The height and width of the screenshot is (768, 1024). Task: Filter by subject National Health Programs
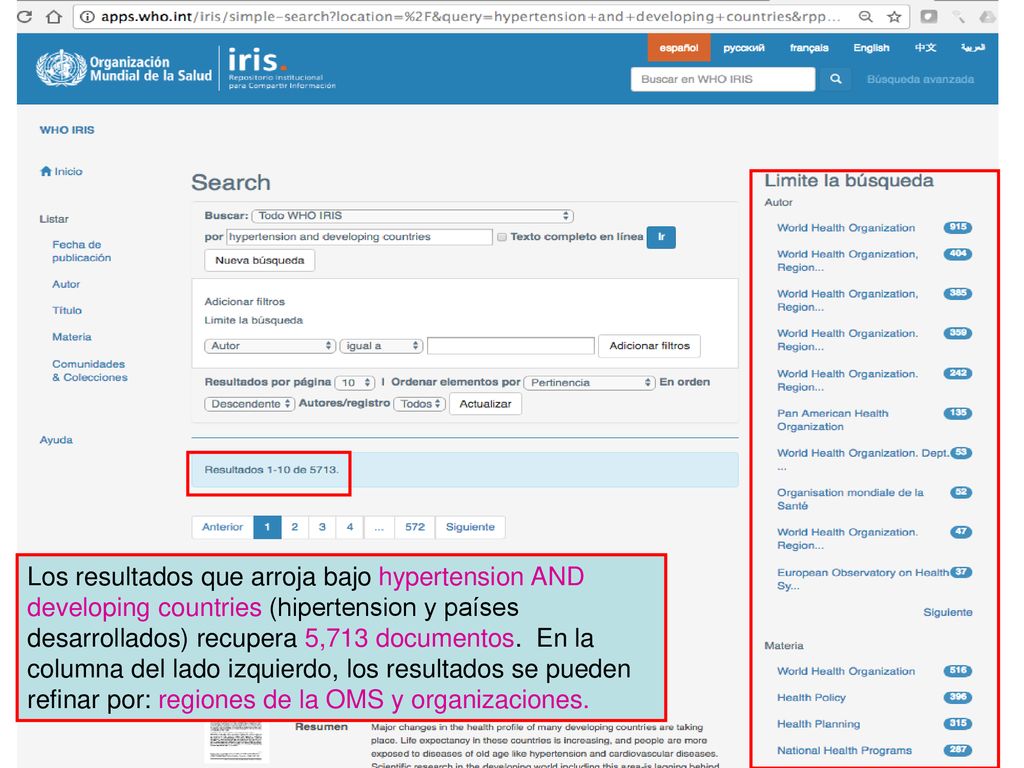844,751
